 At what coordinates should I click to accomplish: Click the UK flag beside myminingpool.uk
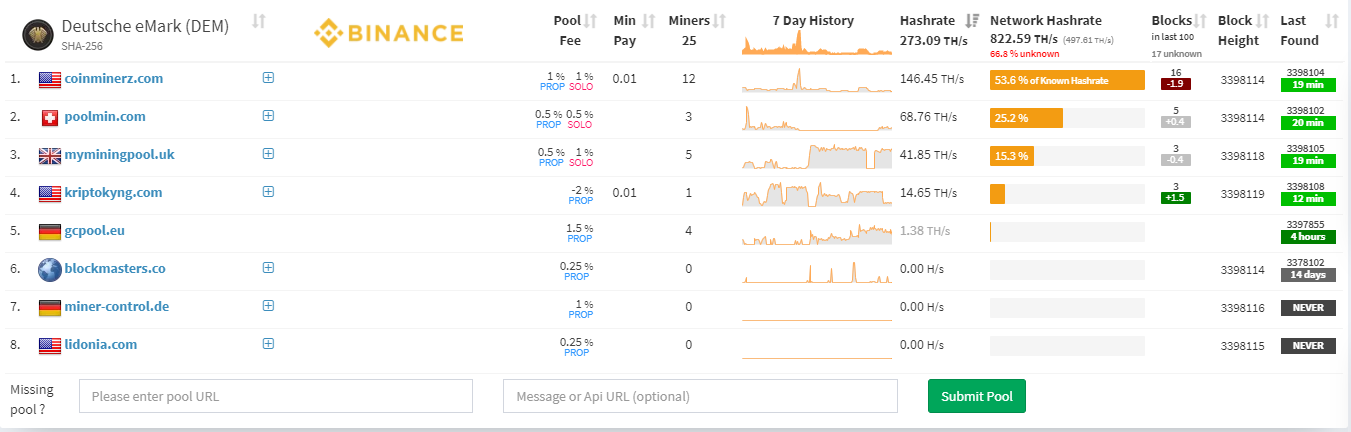click(x=49, y=155)
